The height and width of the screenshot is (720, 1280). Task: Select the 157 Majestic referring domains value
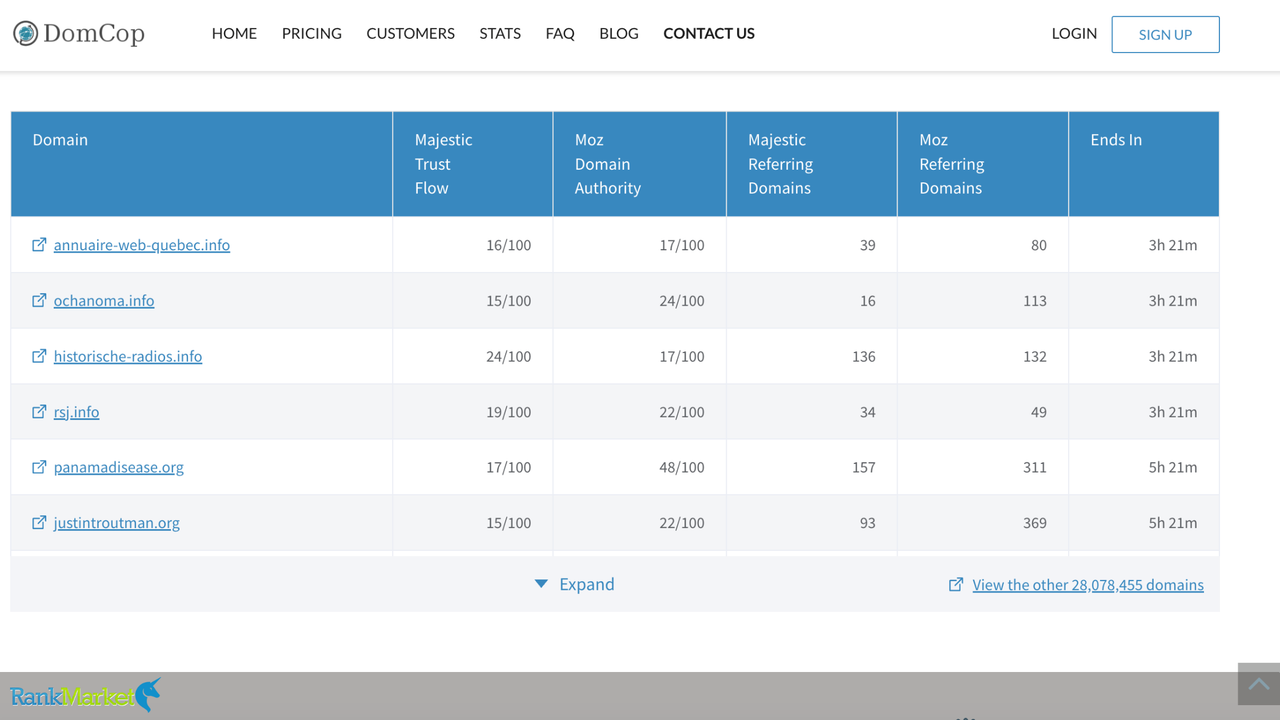point(864,467)
